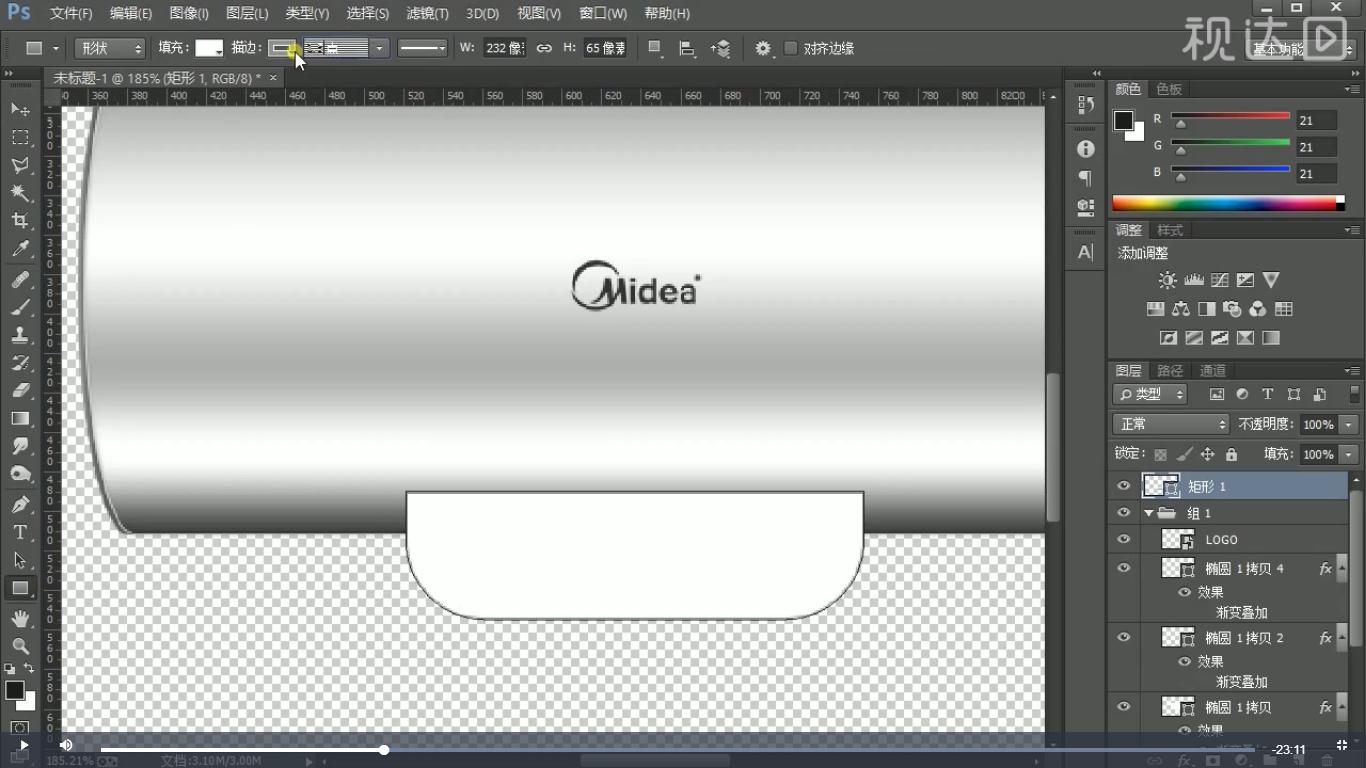Open the 类型 layer filter dropdown
This screenshot has height=768, width=1366.
click(x=1150, y=394)
